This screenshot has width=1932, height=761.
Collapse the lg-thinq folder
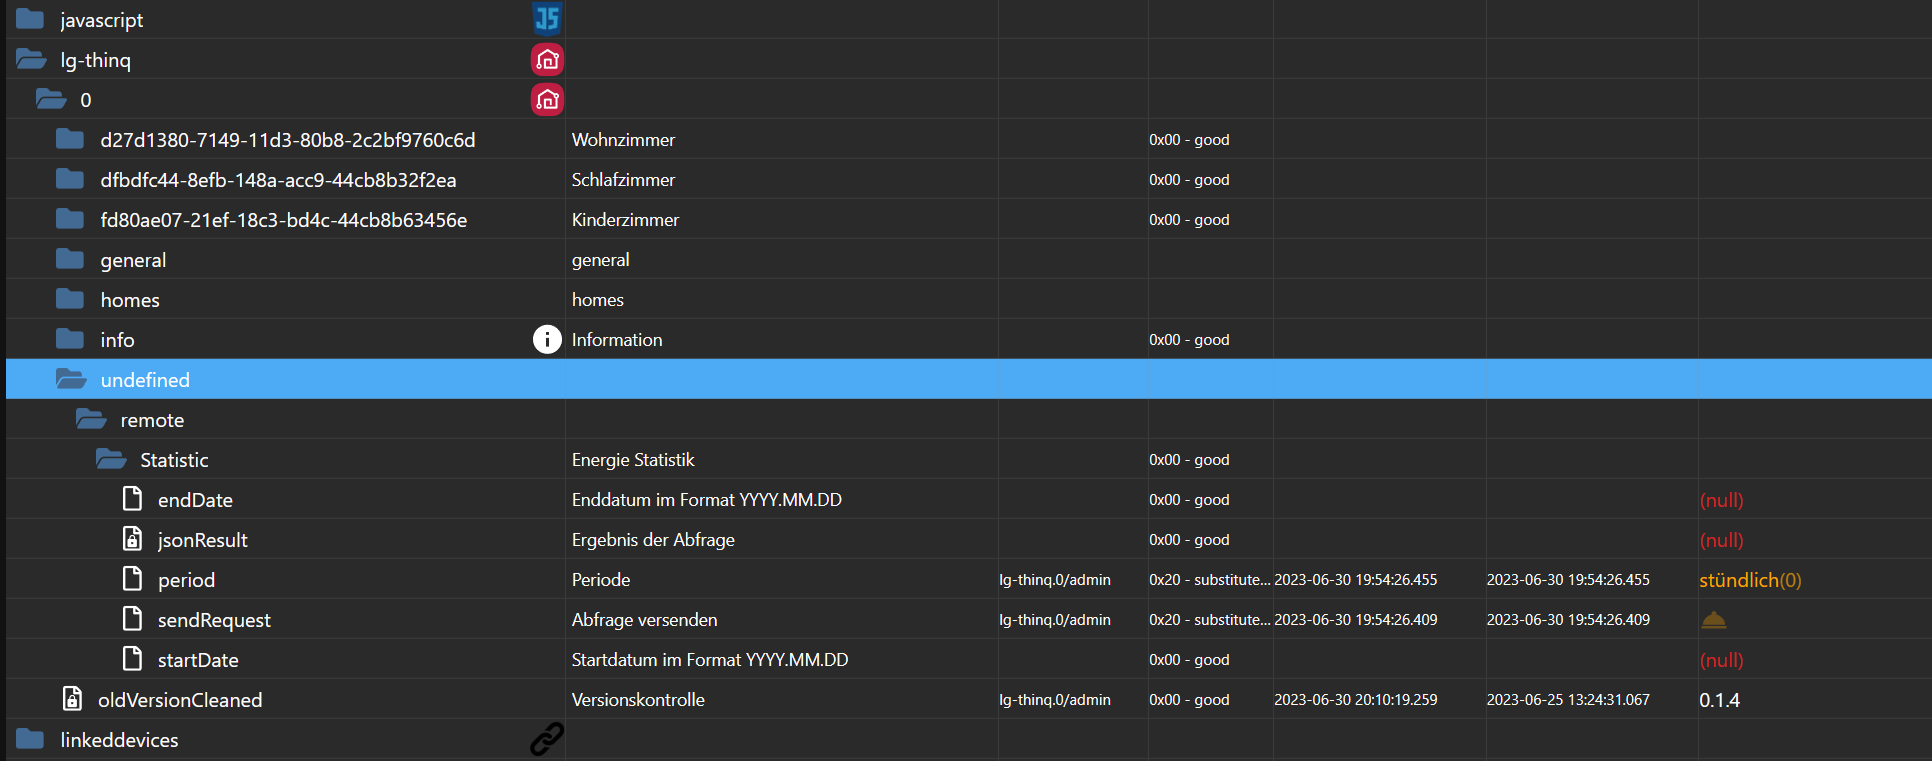(x=31, y=60)
